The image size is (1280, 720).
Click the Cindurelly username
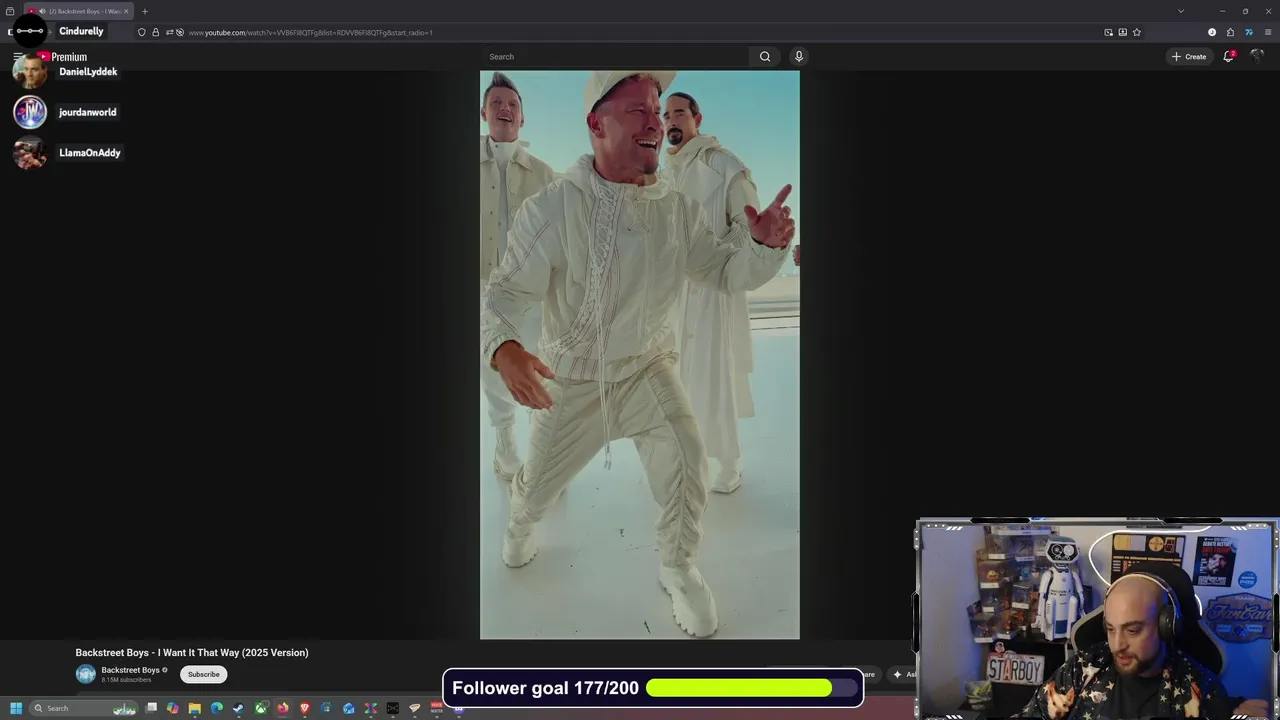pos(81,31)
